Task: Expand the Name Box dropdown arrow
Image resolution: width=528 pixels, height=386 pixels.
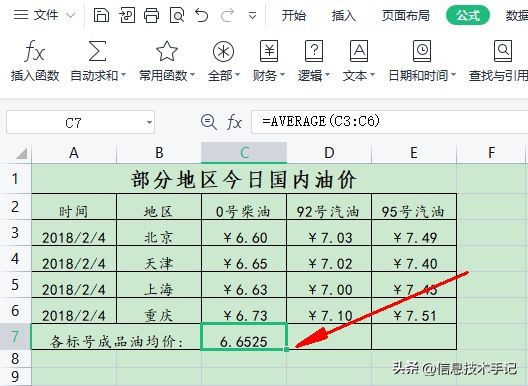Action: 149,122
